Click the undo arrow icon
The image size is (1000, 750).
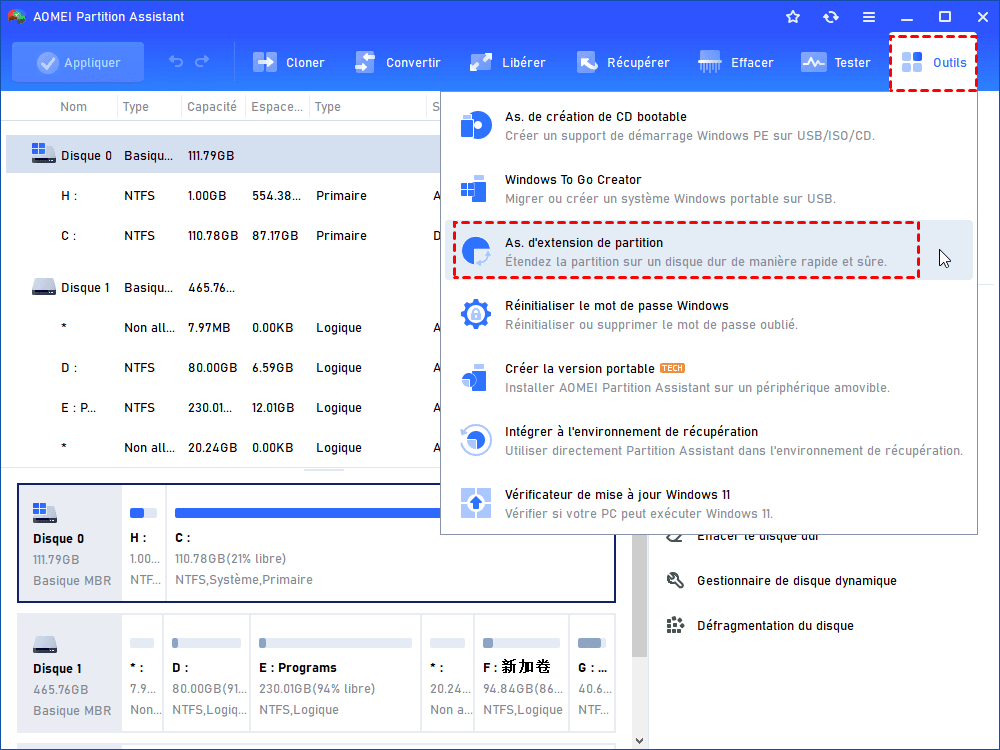176,62
